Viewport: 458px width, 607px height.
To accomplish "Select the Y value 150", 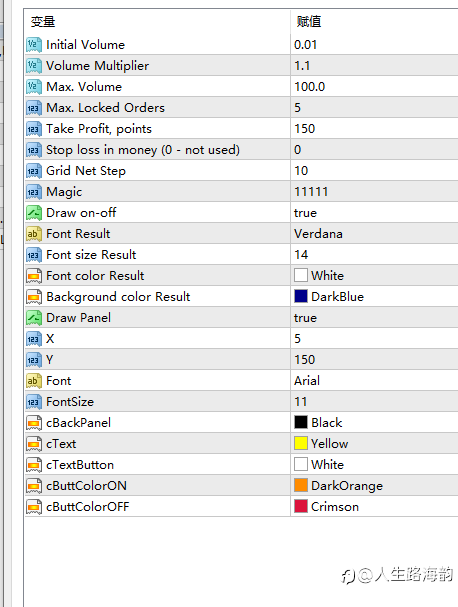I will (x=305, y=360).
